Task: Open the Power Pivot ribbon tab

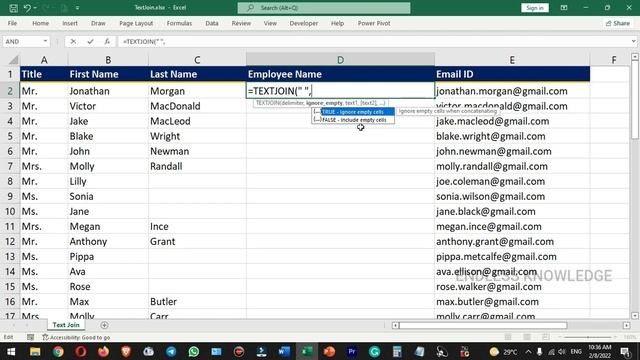Action: (374, 23)
